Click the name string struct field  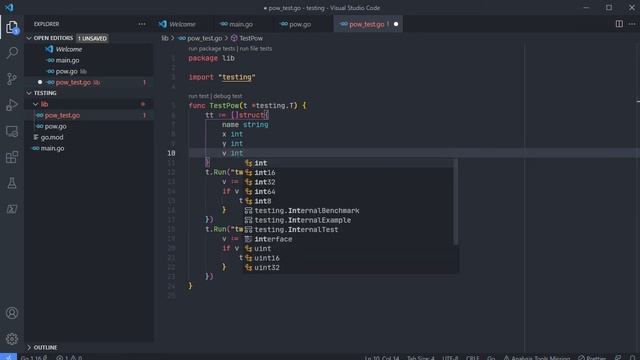245,124
